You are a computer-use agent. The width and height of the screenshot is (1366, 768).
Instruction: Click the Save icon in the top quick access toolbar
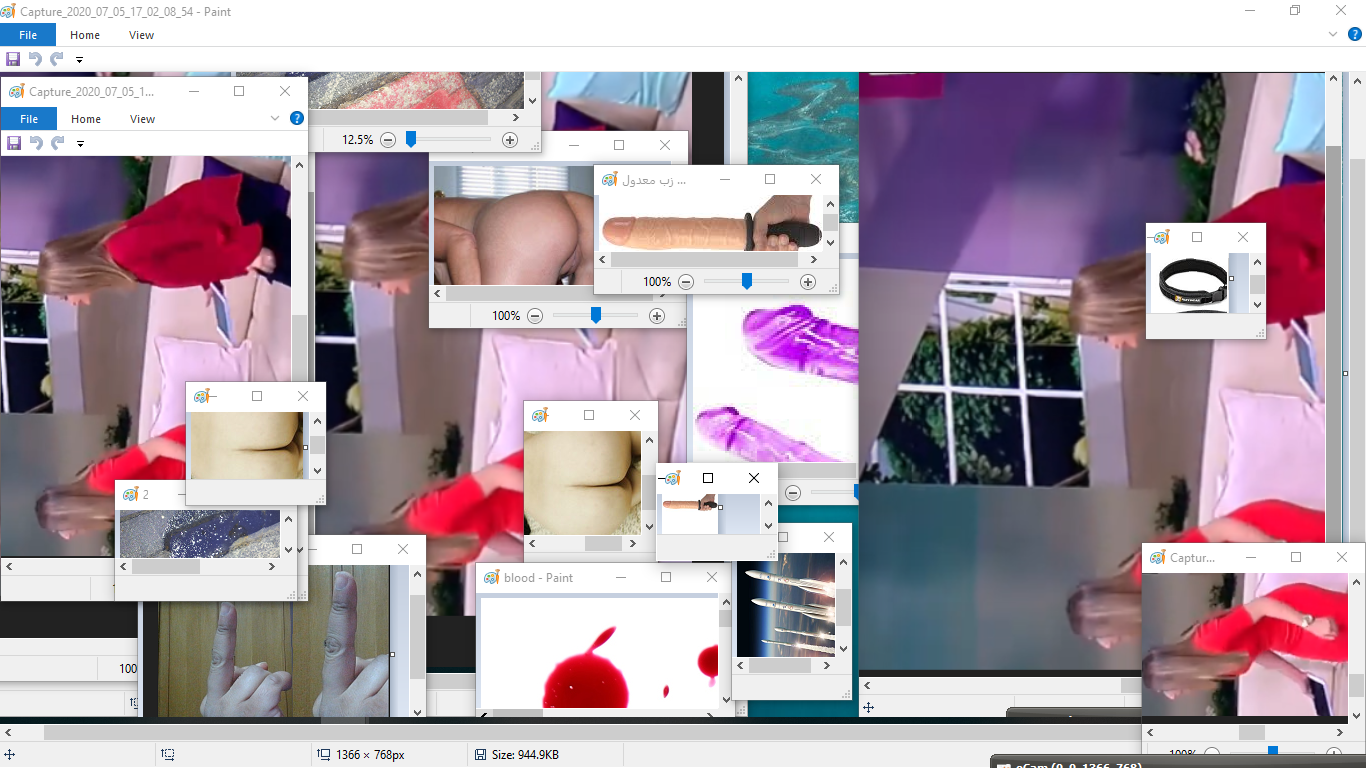13,59
